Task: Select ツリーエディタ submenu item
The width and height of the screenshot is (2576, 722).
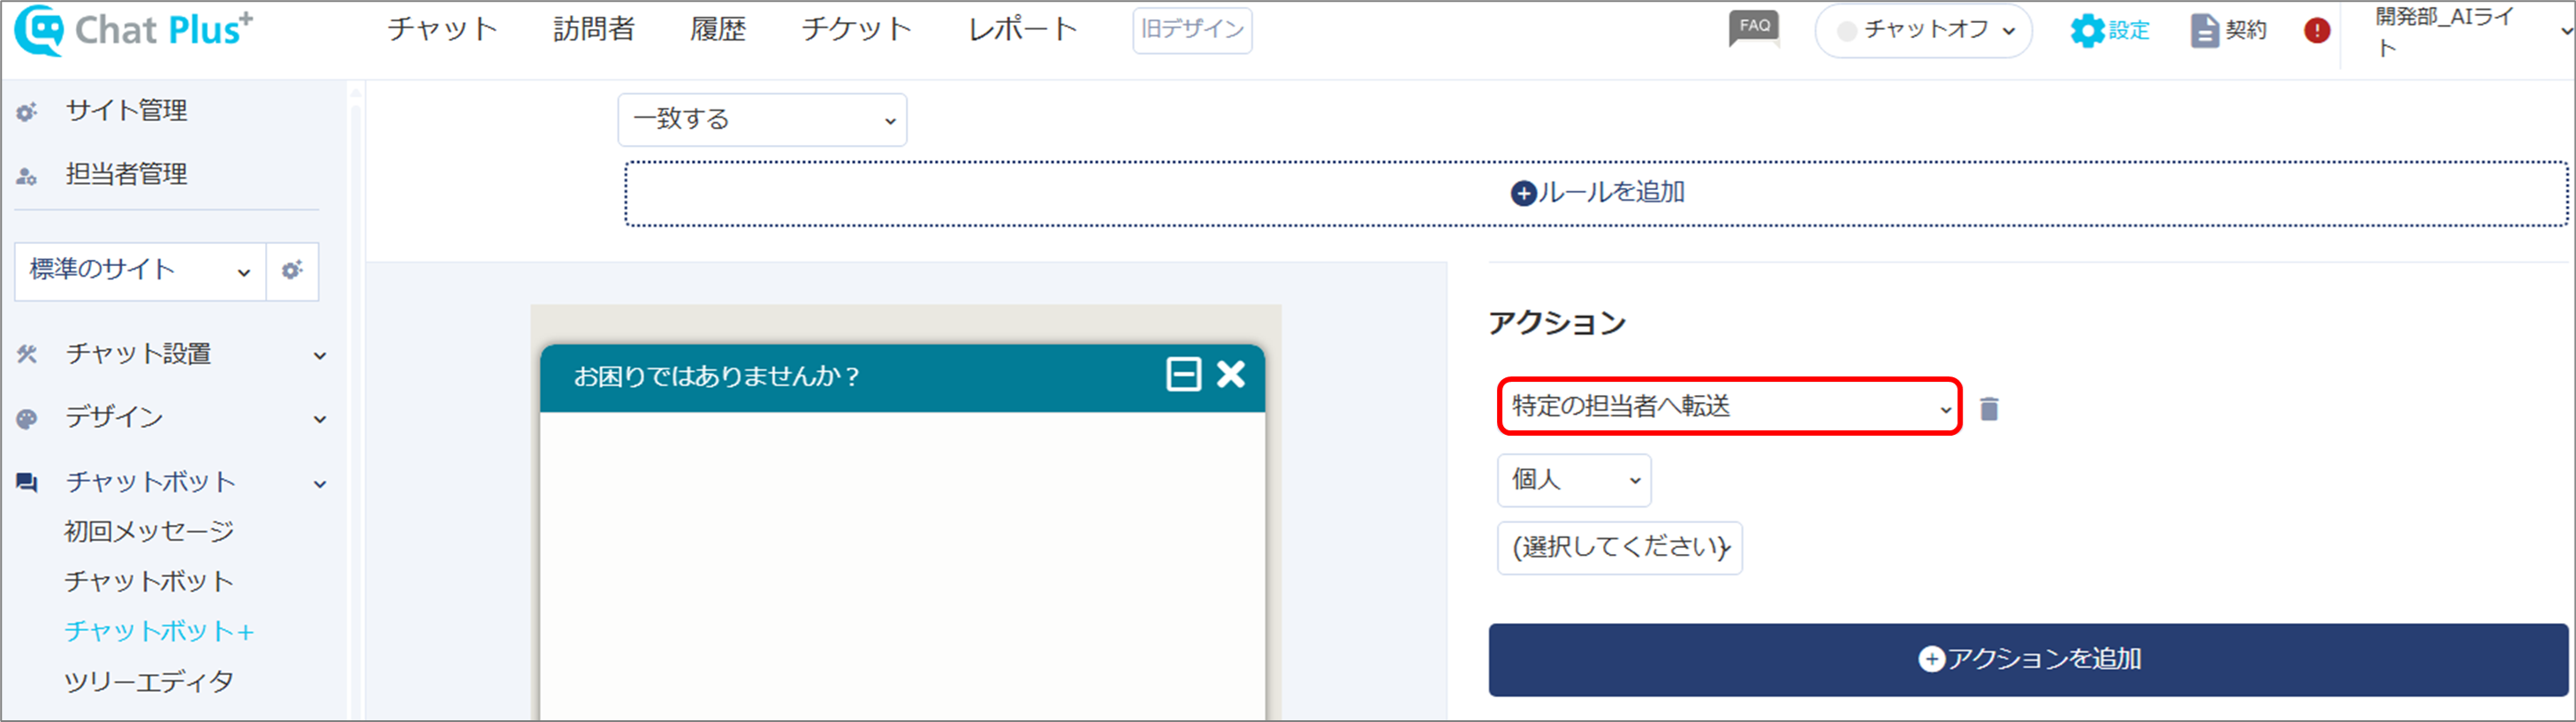Action: (x=149, y=682)
